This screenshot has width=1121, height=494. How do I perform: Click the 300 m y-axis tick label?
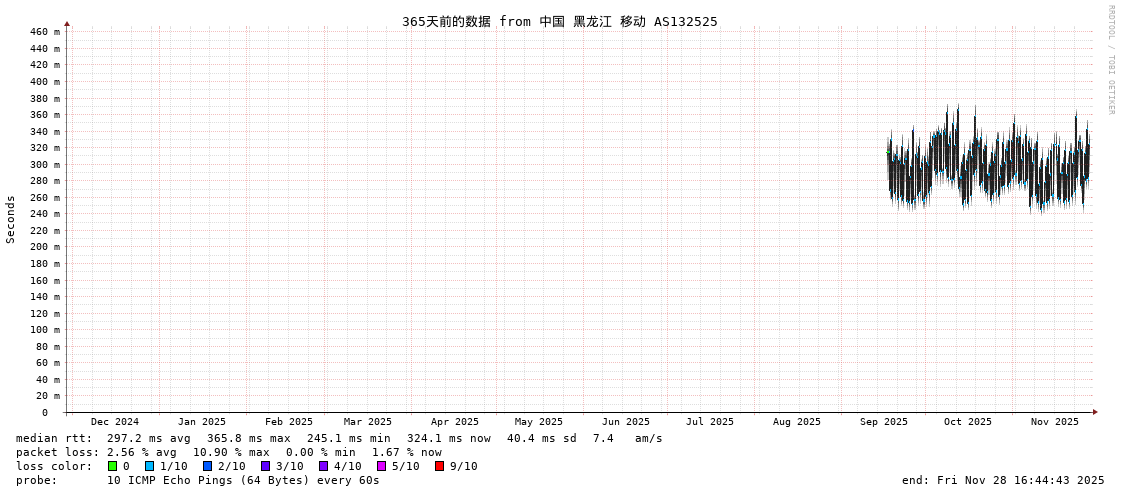click(x=44, y=165)
